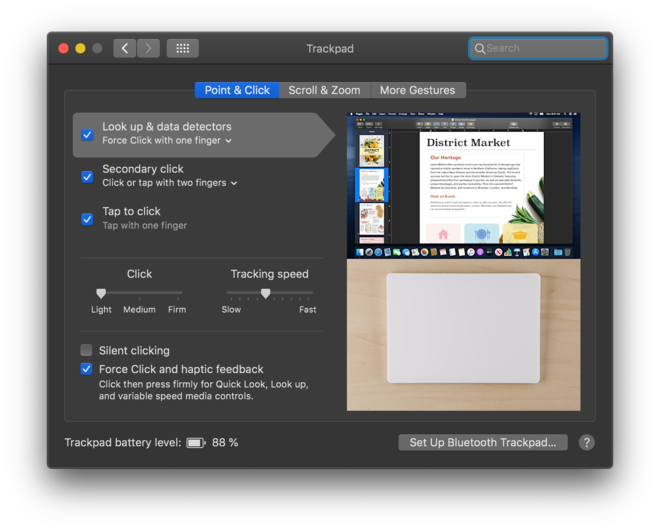
Task: Click the search magnifier icon
Action: pyautogui.click(x=480, y=48)
